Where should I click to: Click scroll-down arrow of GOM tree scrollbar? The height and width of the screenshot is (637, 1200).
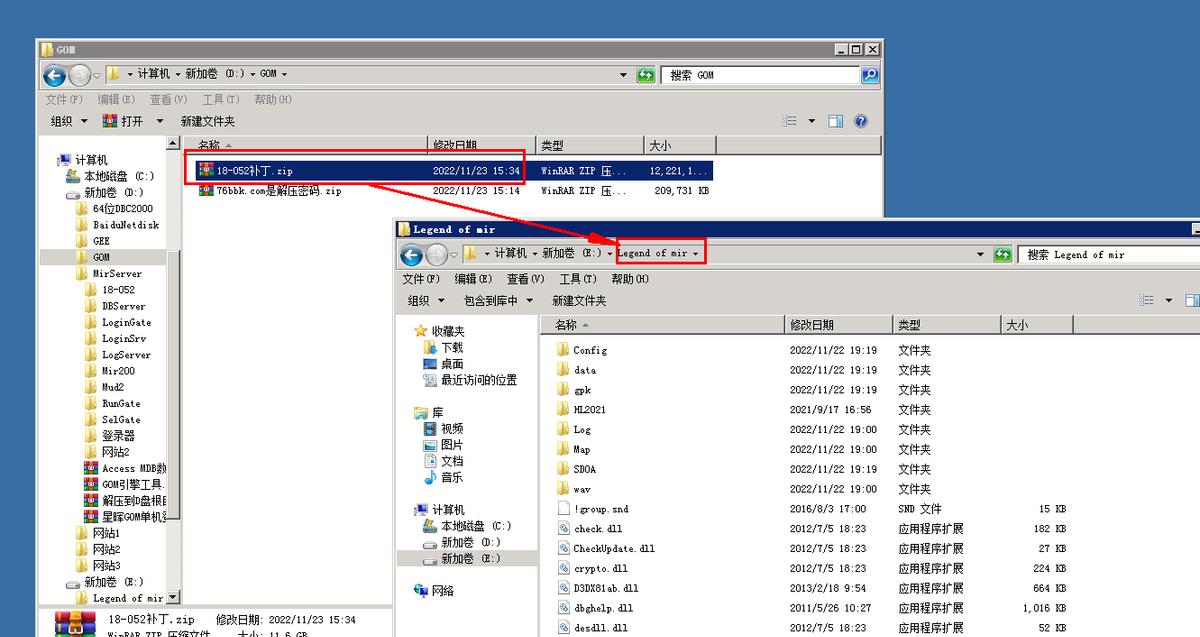click(x=172, y=597)
